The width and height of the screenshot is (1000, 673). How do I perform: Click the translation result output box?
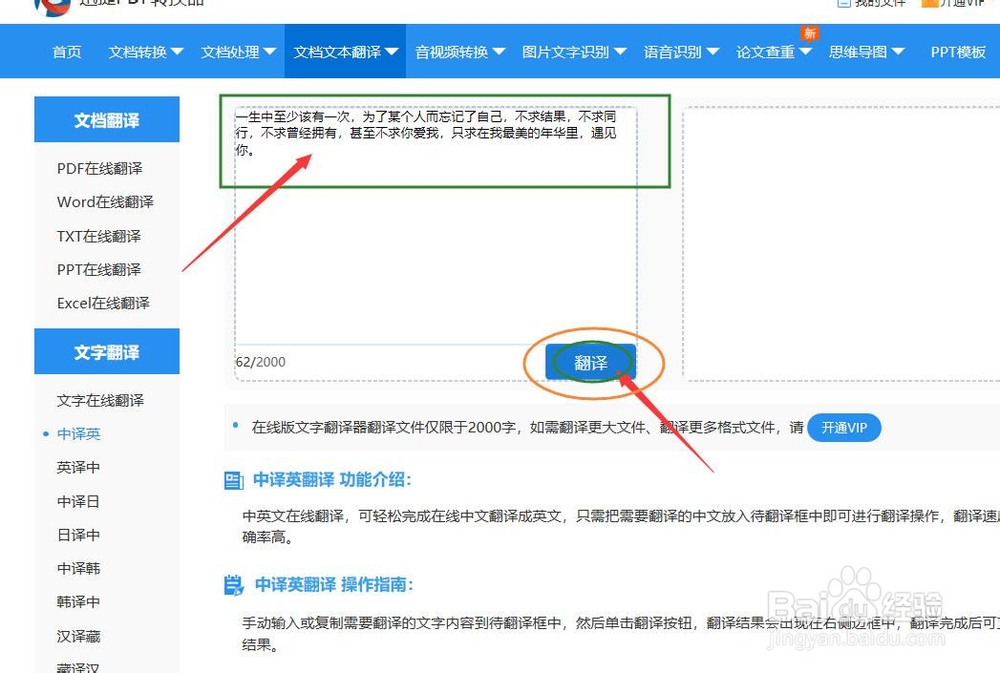pyautogui.click(x=841, y=242)
